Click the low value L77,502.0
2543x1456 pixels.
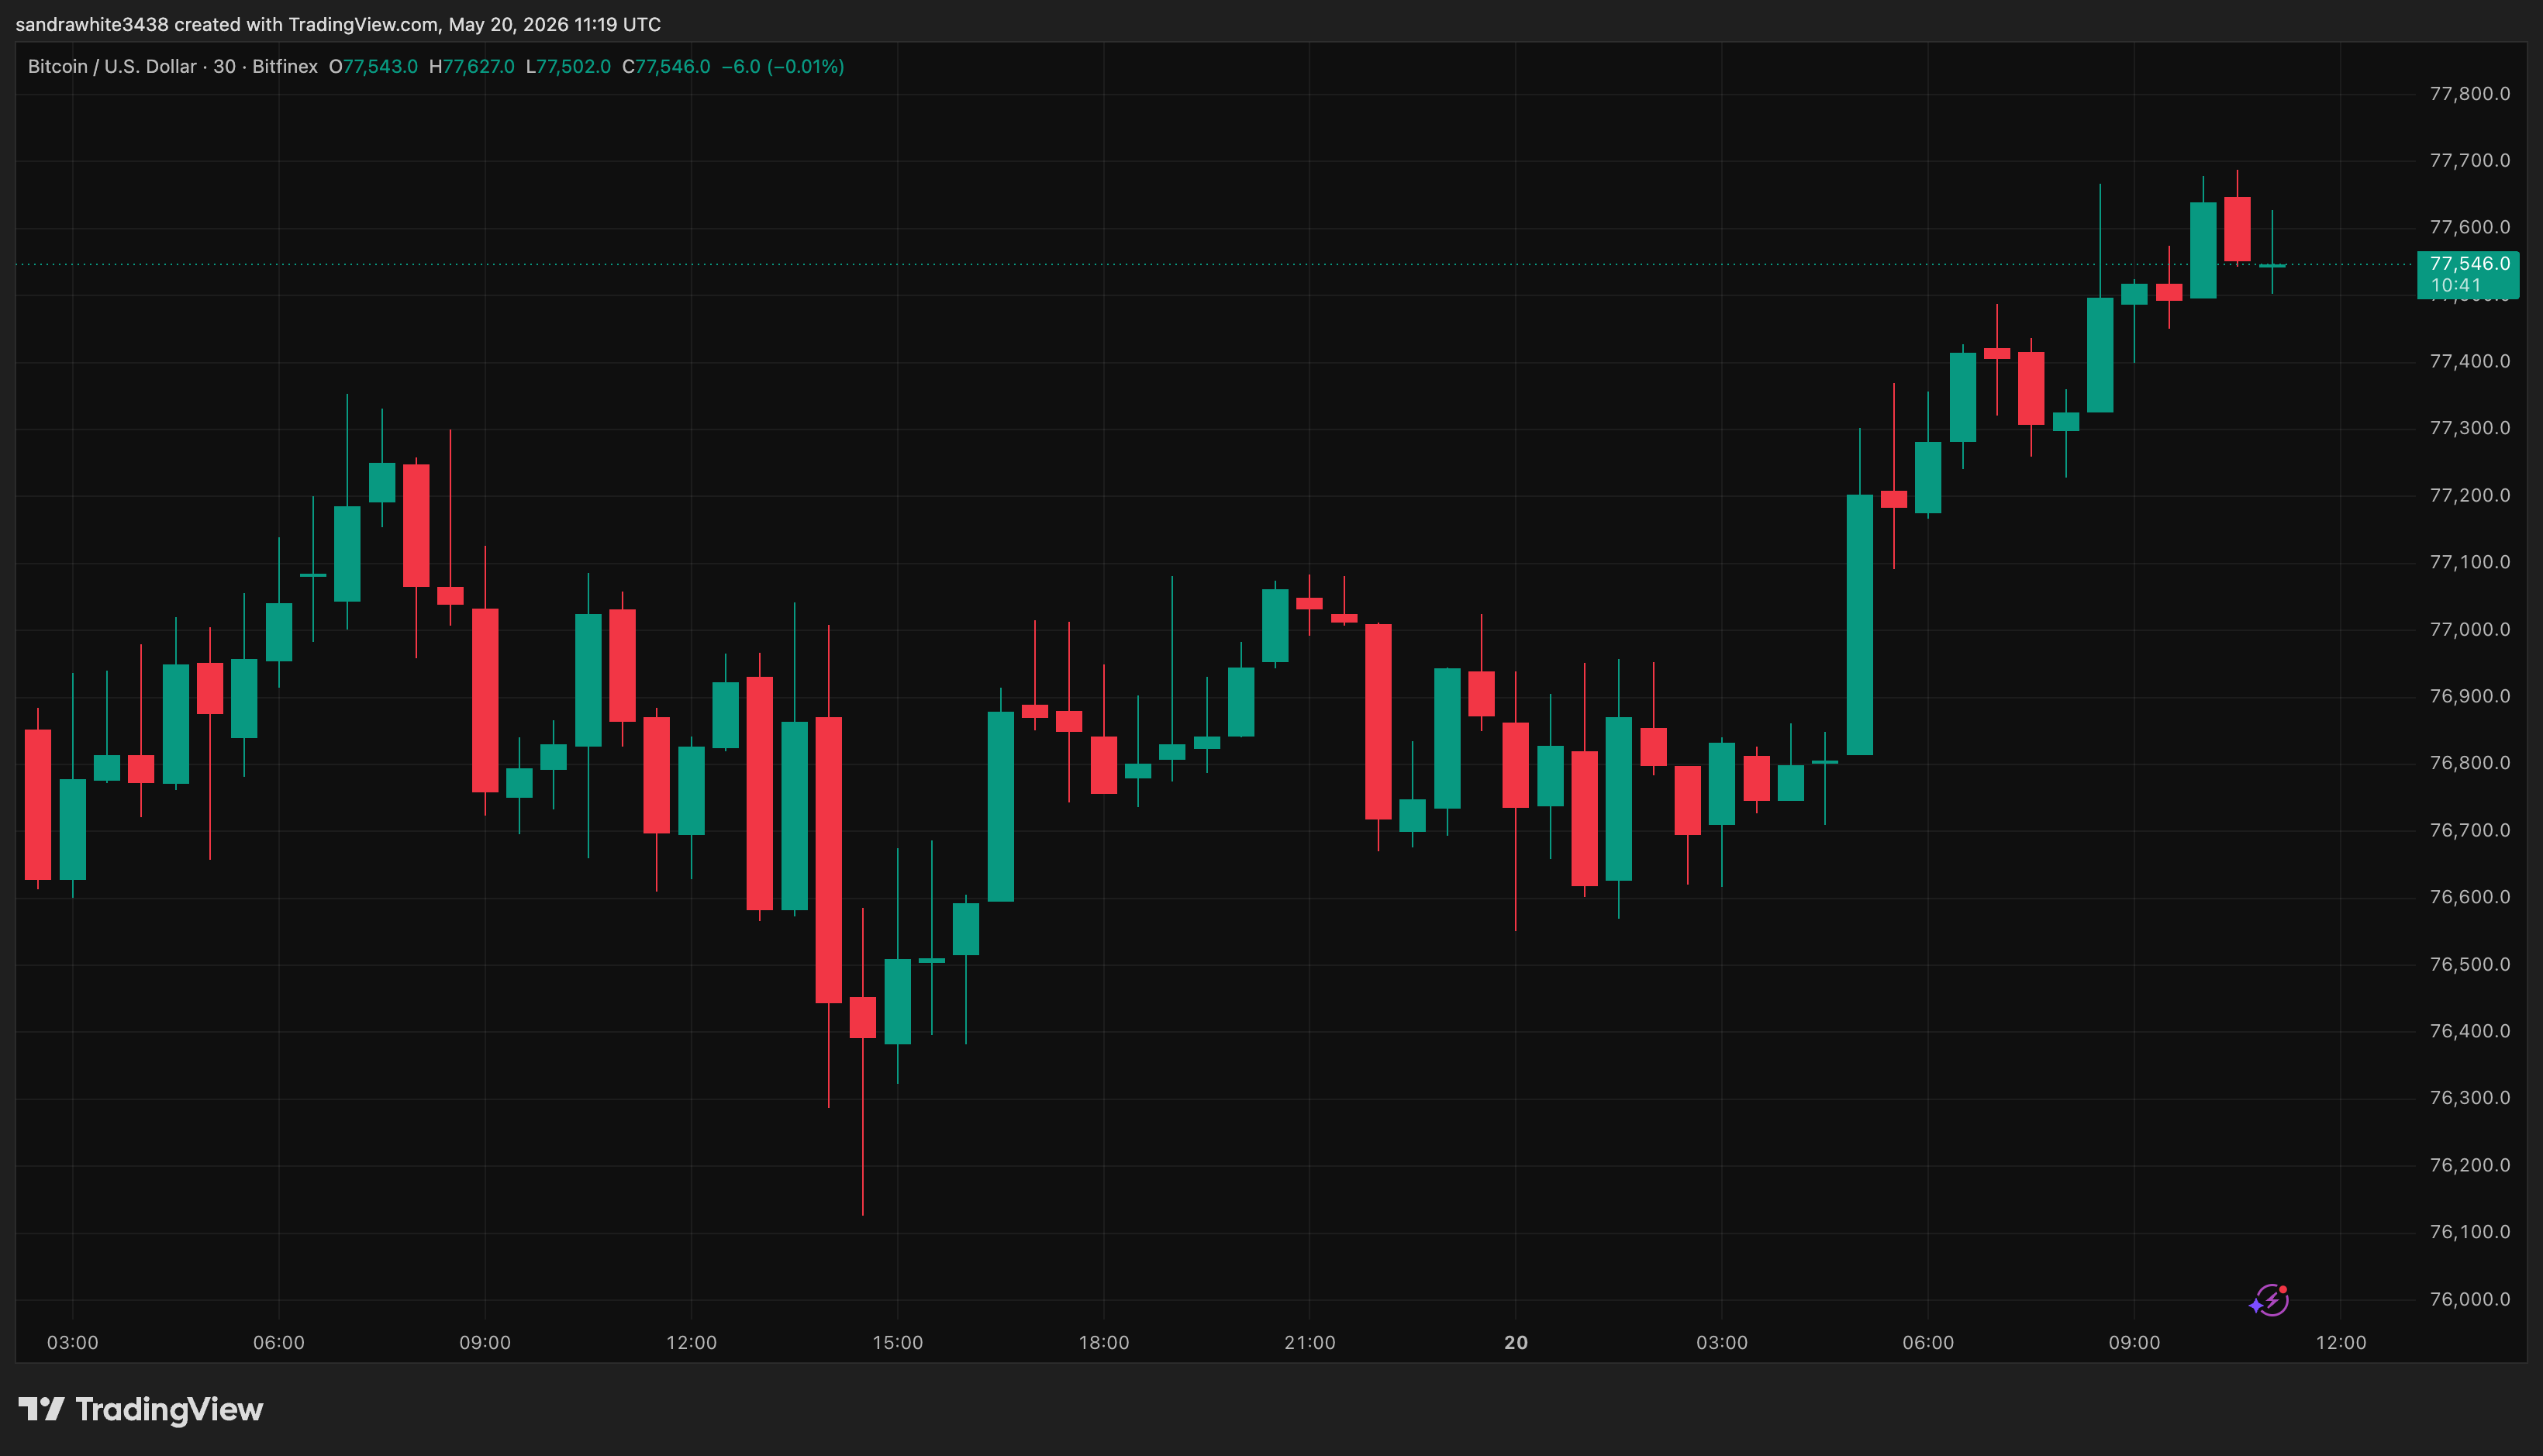568,66
